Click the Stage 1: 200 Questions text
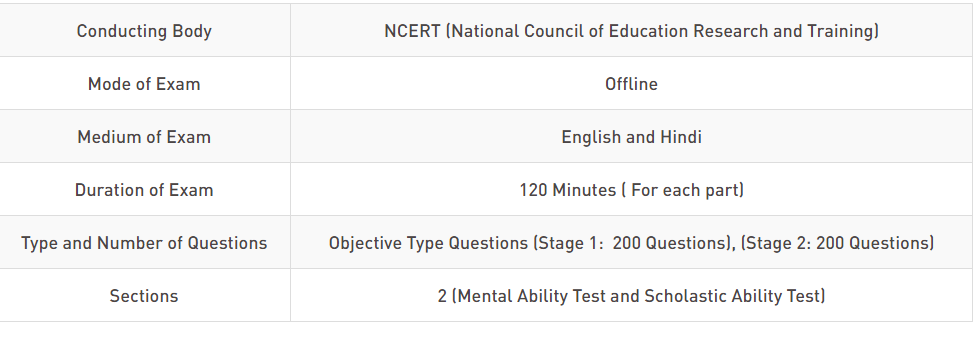Image resolution: width=977 pixels, height=362 pixels. tap(632, 243)
